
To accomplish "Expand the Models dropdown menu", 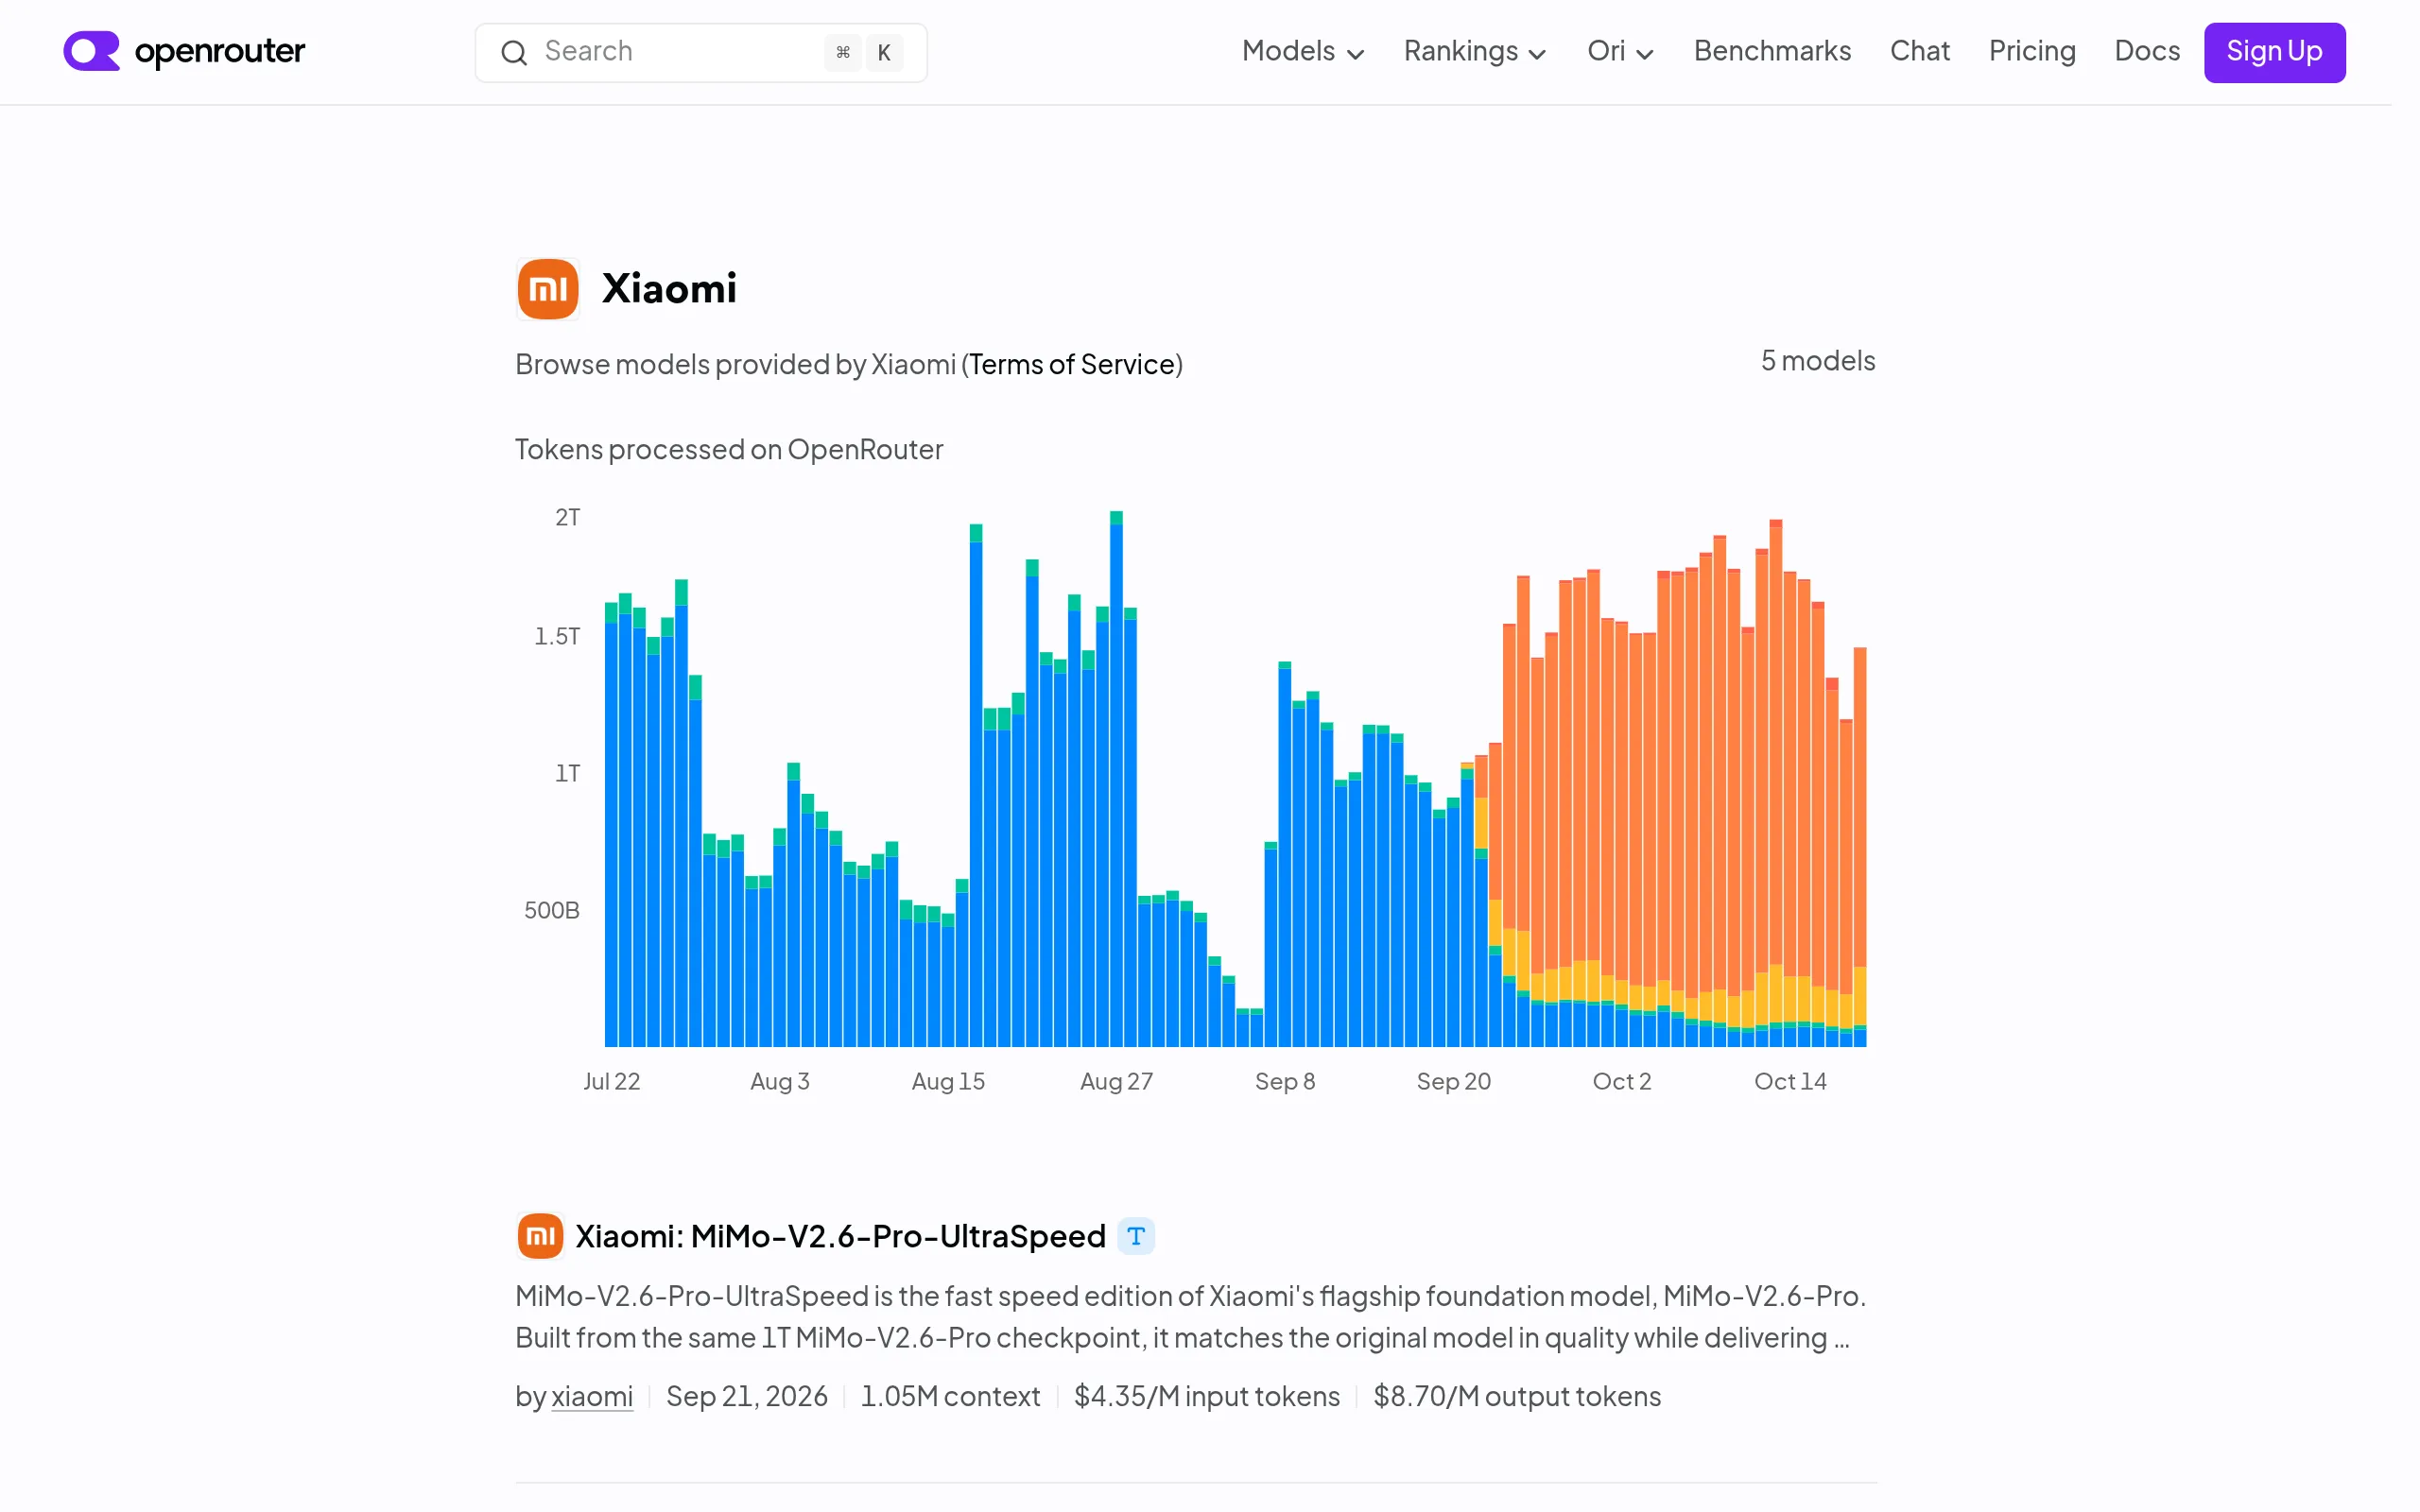I will [x=1303, y=52].
